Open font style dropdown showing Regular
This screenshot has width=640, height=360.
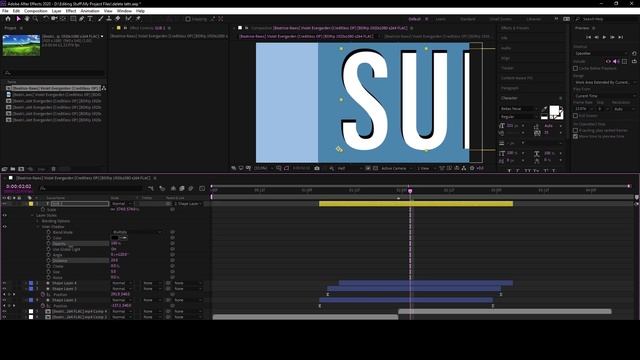[518, 117]
